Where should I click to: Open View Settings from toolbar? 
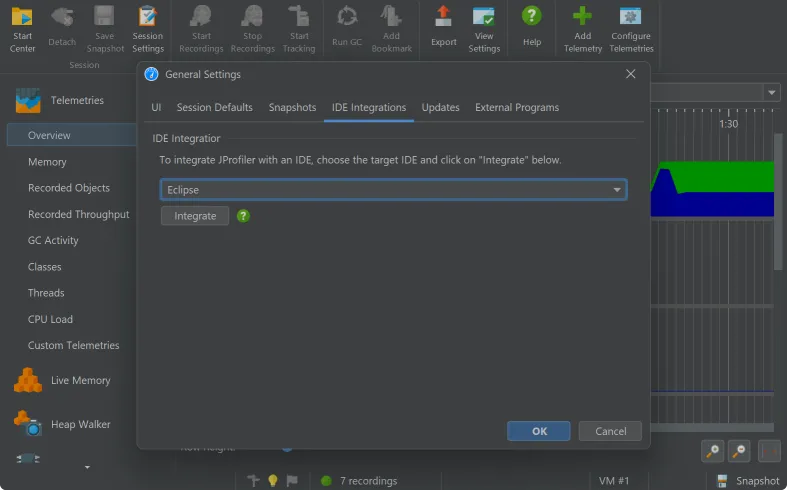[484, 29]
